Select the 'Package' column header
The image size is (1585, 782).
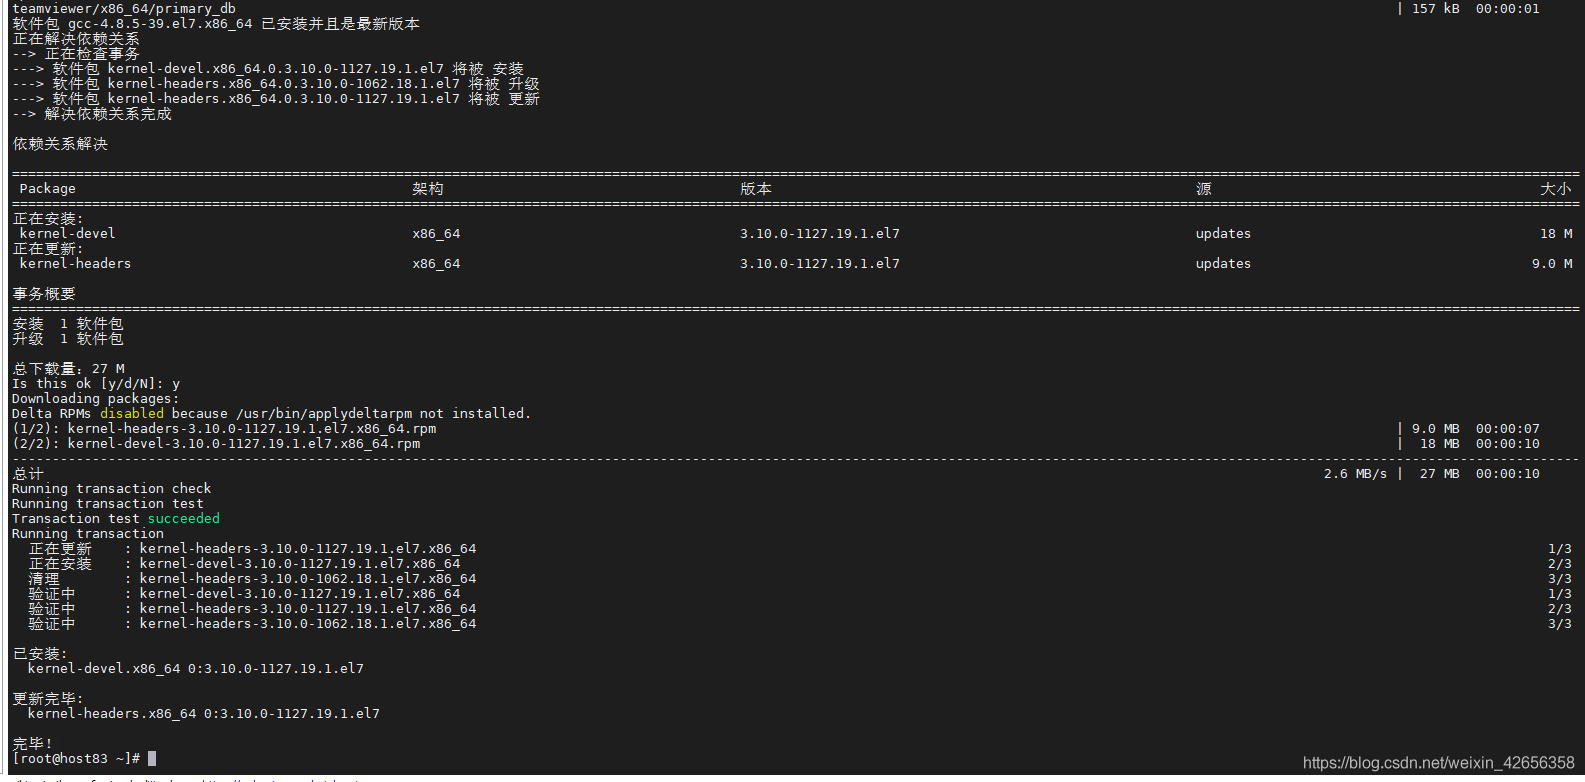(x=48, y=189)
